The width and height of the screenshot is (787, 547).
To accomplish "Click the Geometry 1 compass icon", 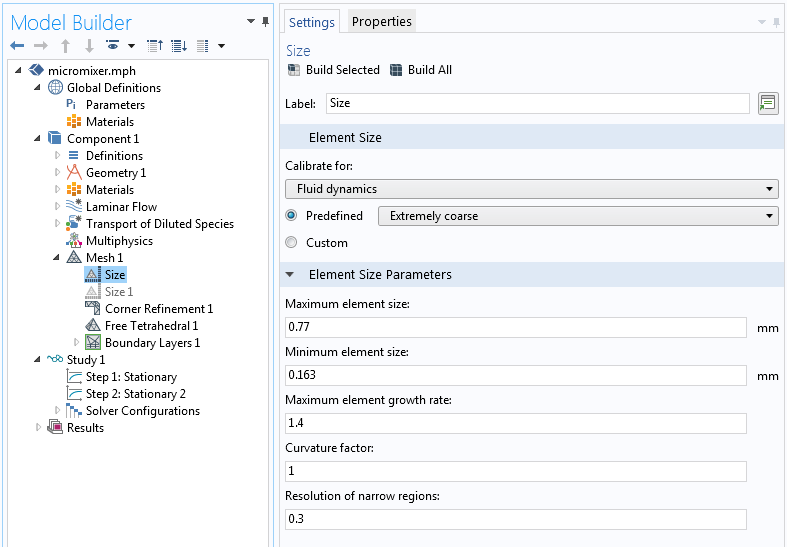I will pyautogui.click(x=74, y=172).
